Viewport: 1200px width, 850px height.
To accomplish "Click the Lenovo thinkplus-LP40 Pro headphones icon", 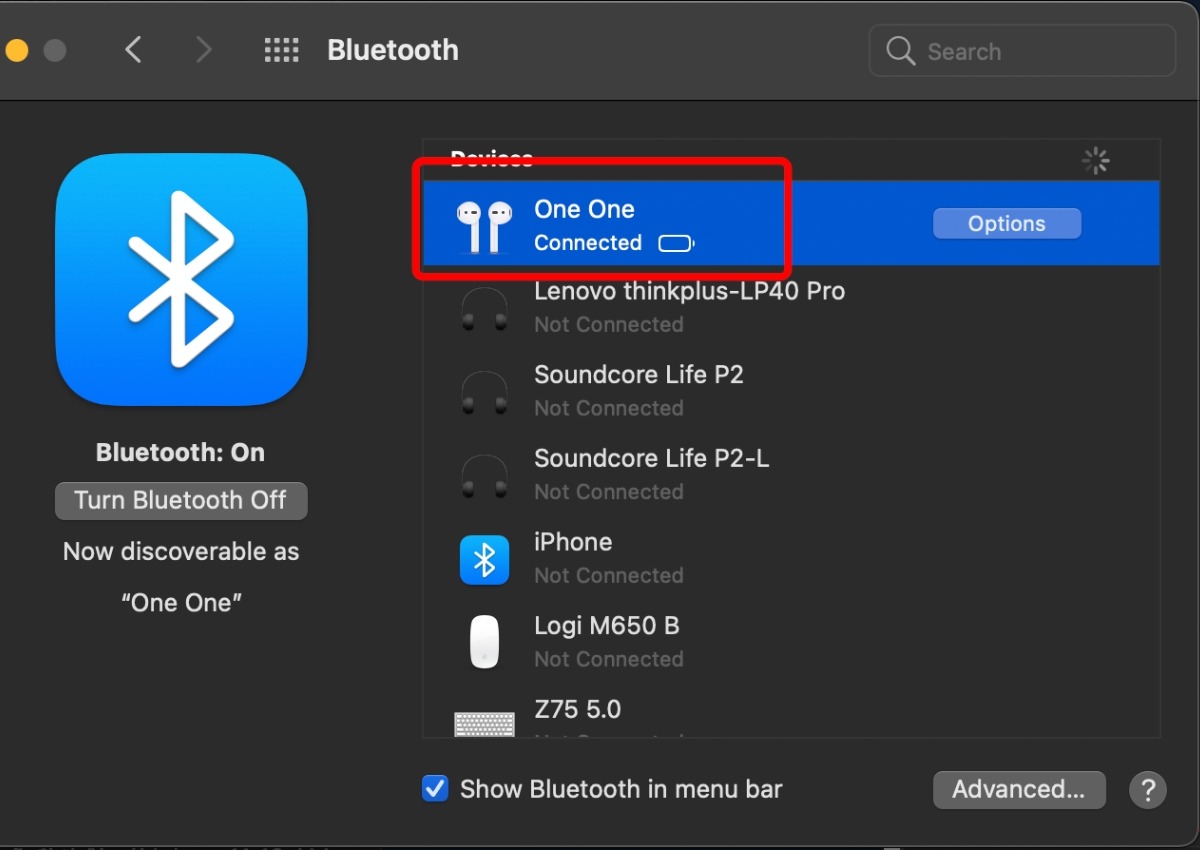I will 484,308.
